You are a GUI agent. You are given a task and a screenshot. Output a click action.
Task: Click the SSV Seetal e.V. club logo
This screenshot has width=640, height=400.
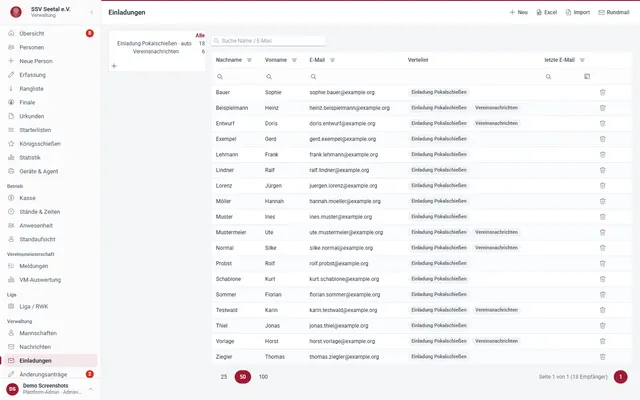point(16,12)
